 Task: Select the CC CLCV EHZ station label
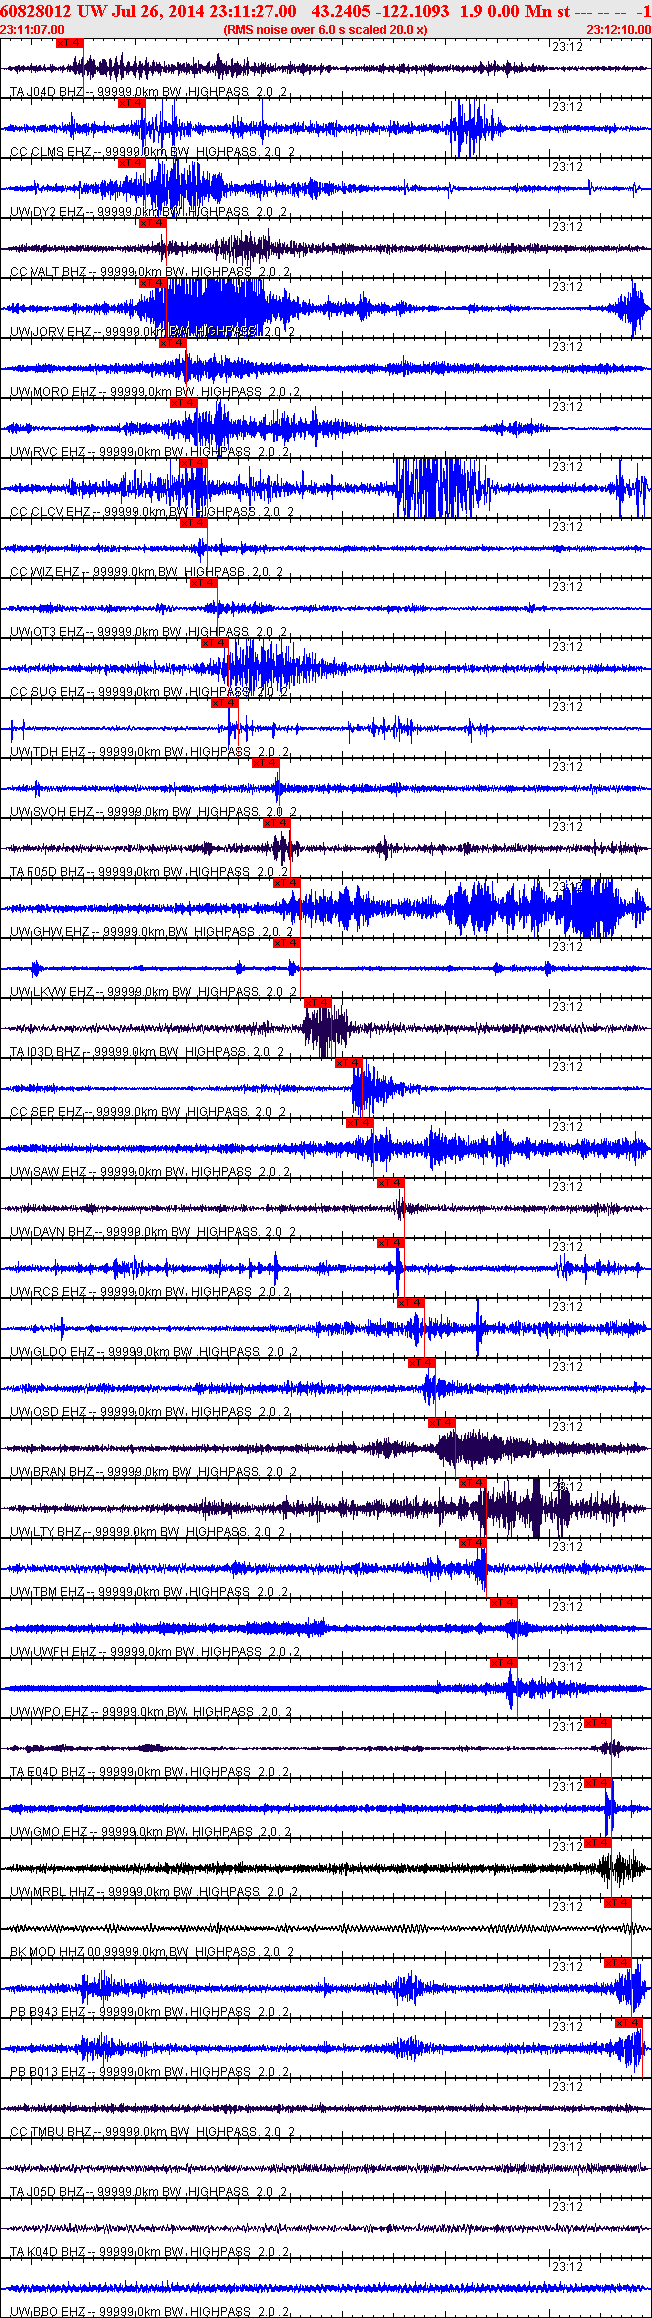(x=50, y=512)
